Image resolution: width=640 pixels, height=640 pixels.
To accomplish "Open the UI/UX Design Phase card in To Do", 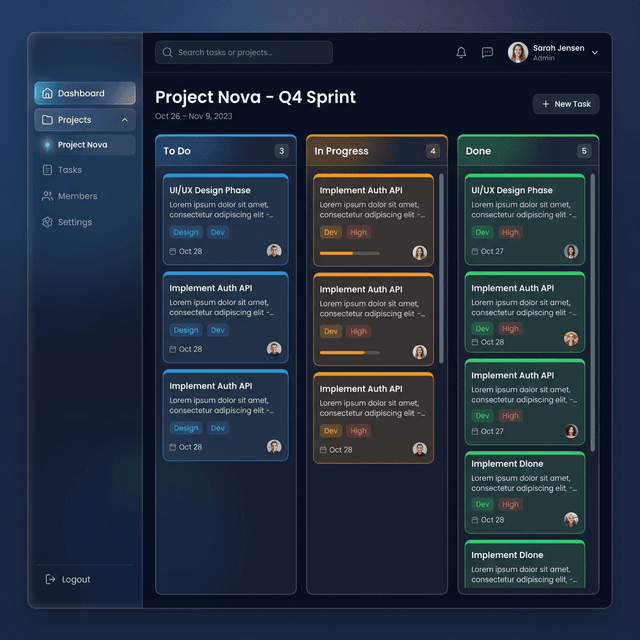I will click(226, 219).
